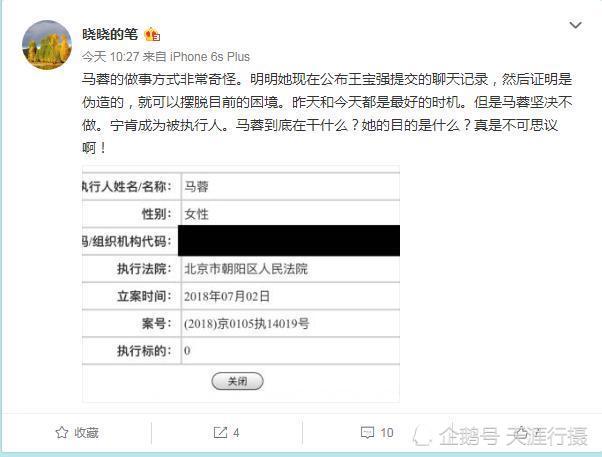602x457 pixels.
Task: Click the membership badge beside the username
Action: coord(152,35)
